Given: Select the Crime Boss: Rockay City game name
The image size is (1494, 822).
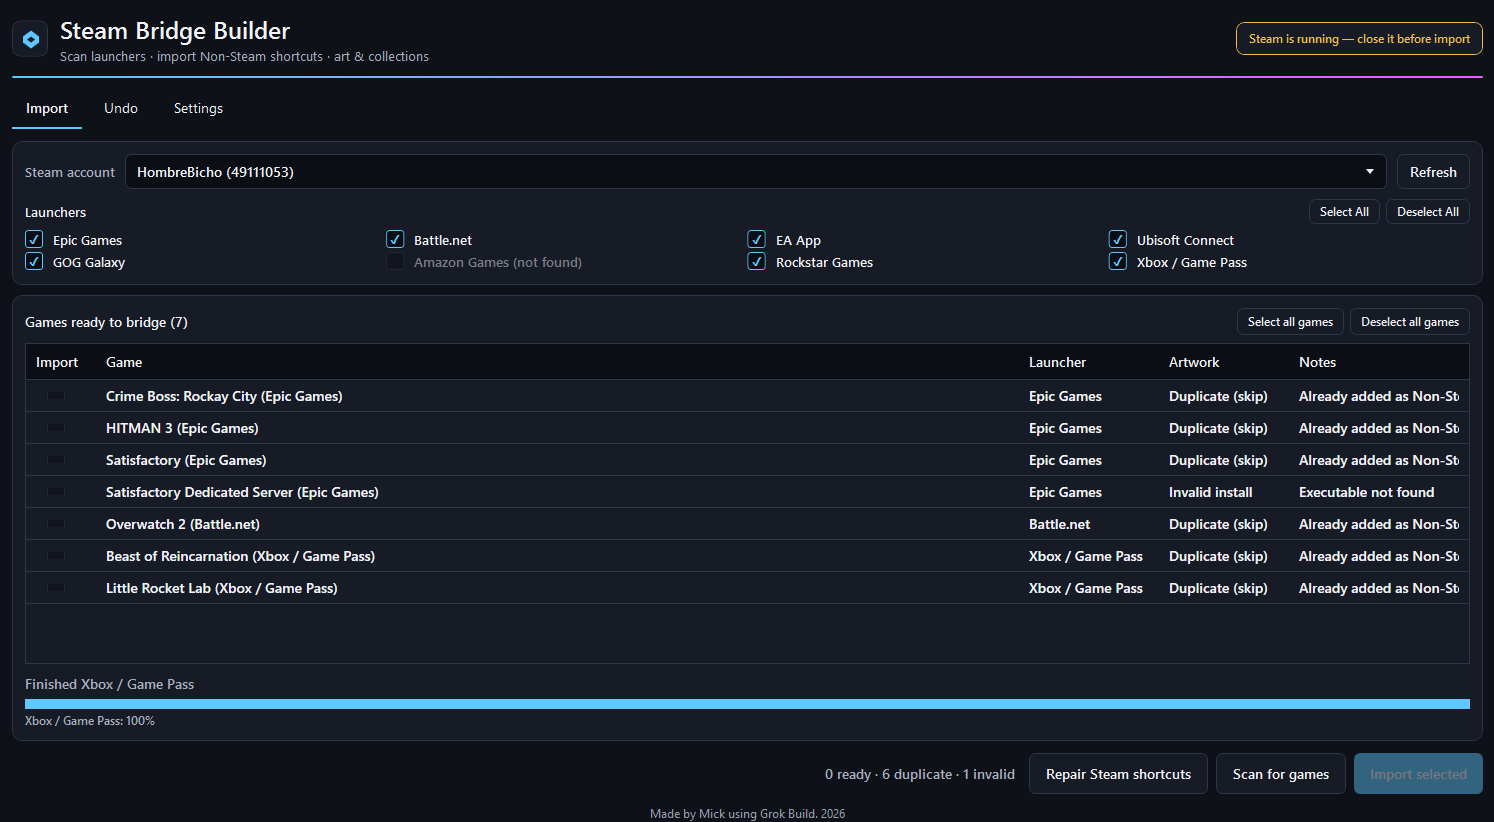Looking at the screenshot, I should (x=224, y=396).
